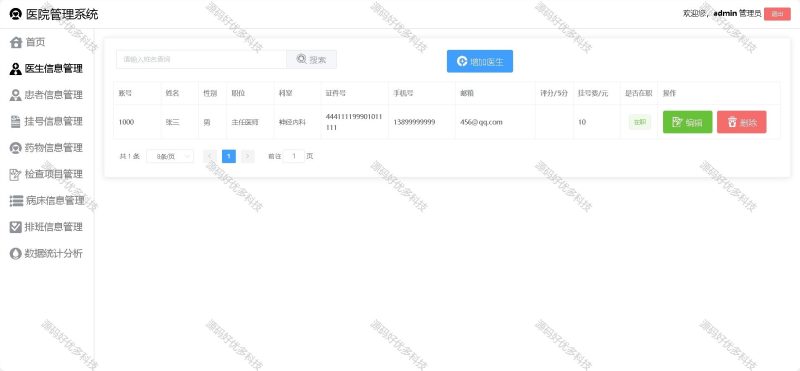Focus the doctor name search field
This screenshot has height=371, width=800.
[201, 59]
